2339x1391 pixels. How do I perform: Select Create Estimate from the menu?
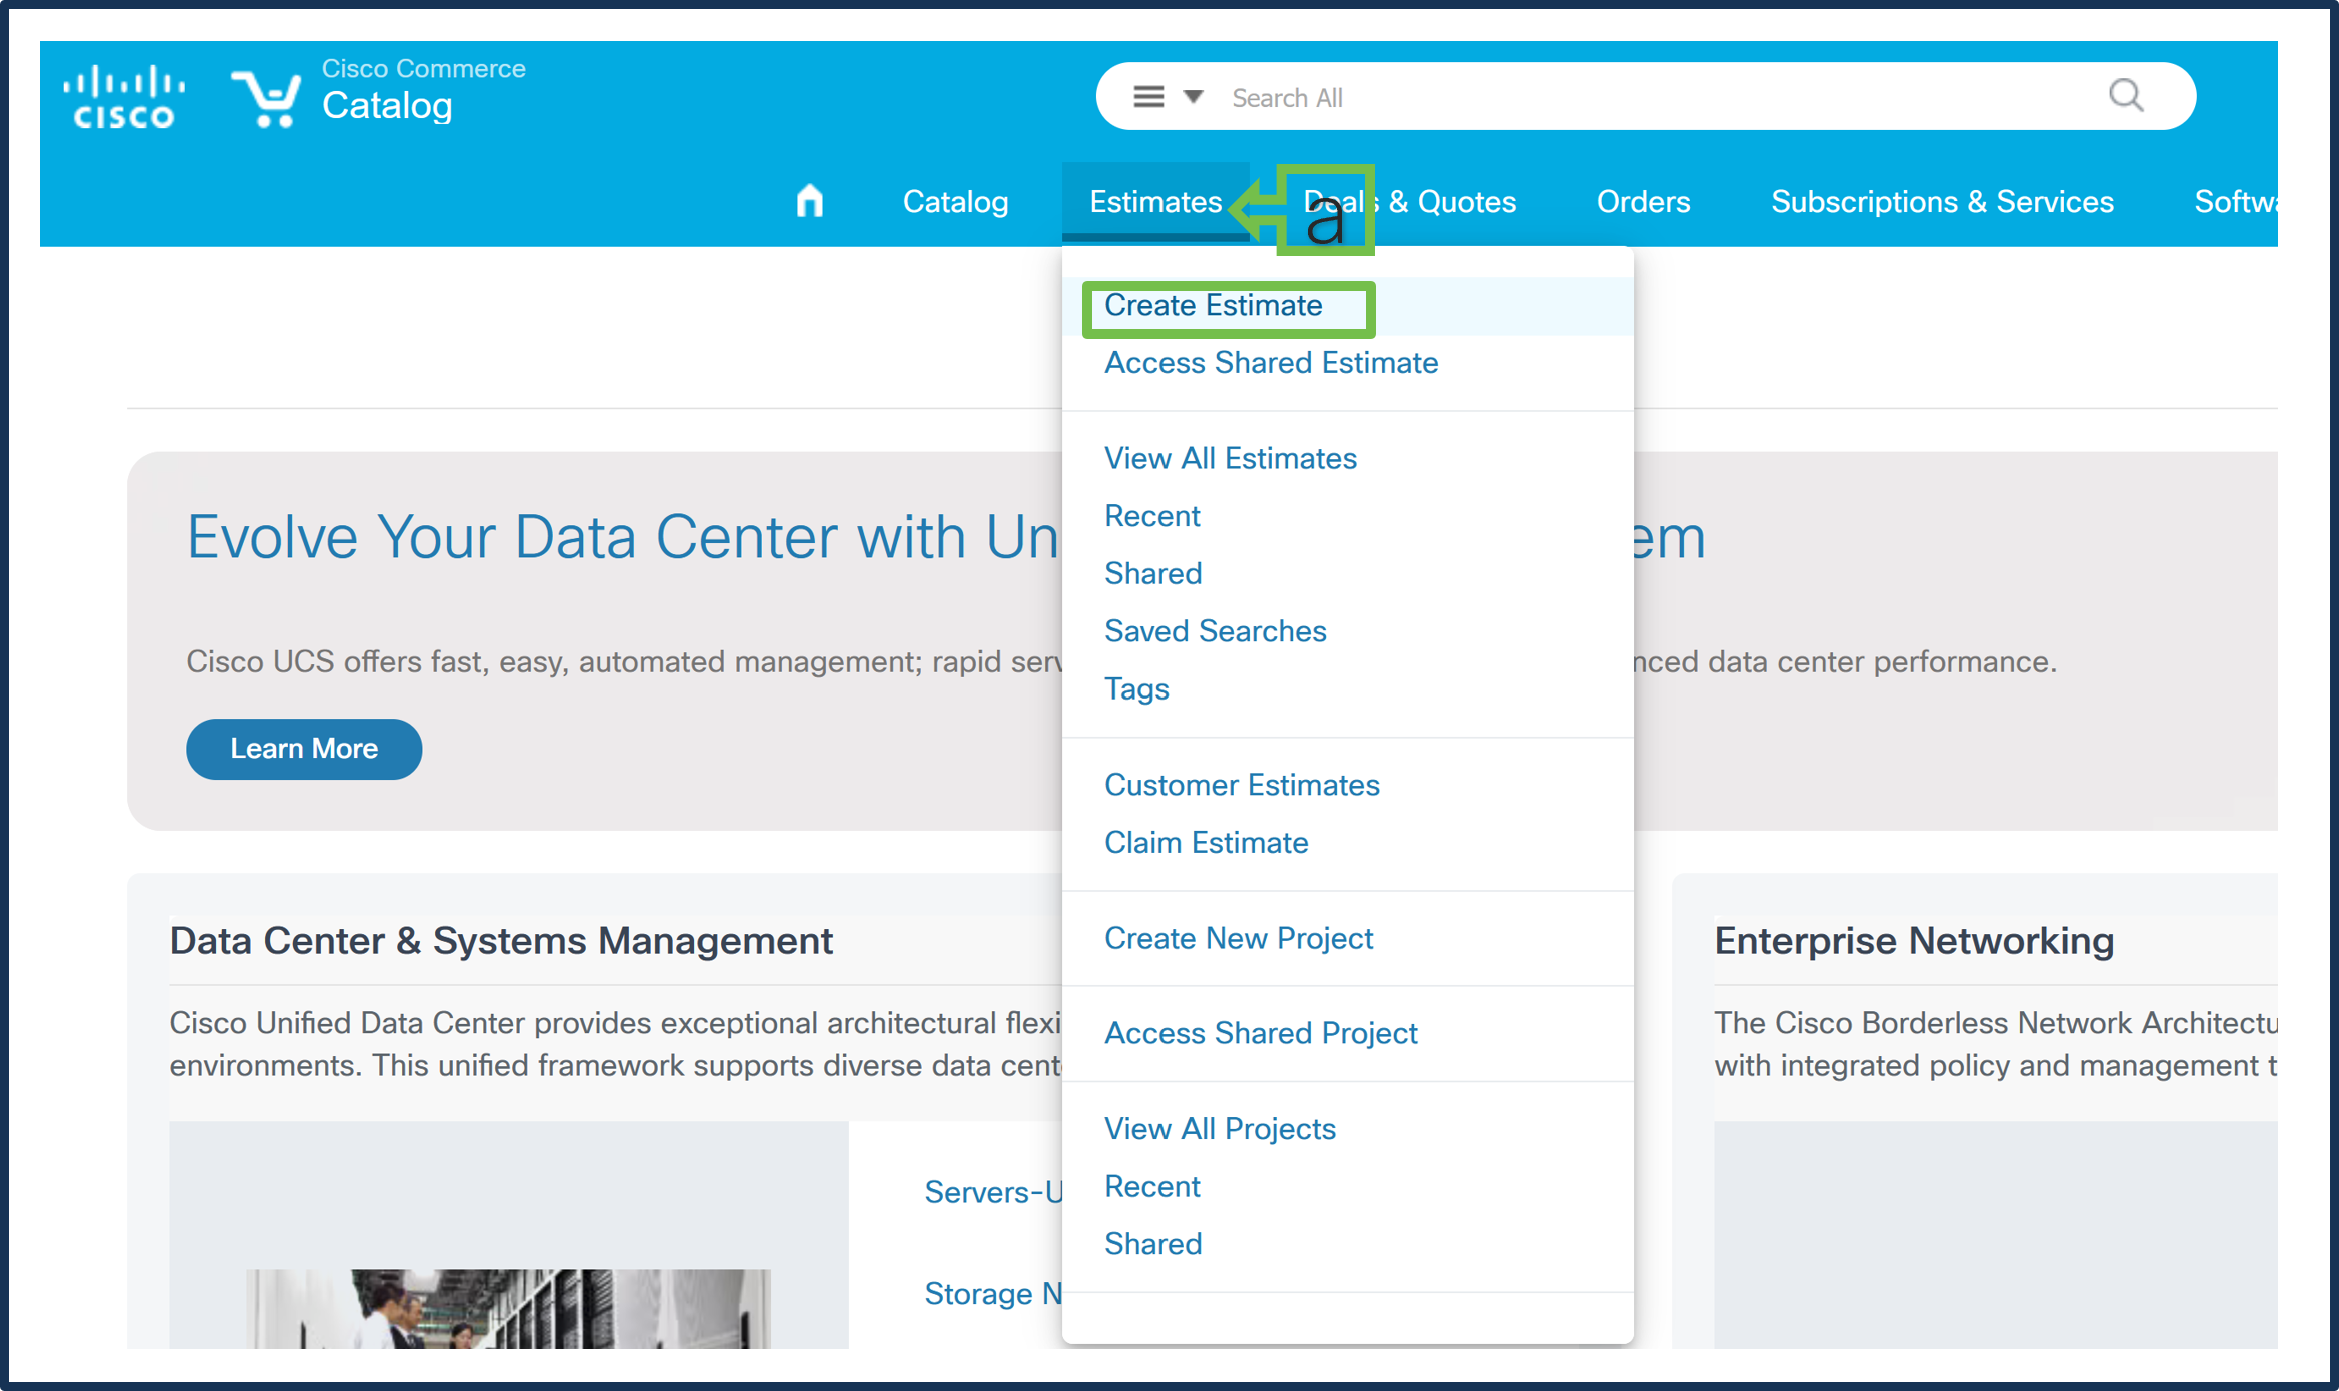point(1212,306)
